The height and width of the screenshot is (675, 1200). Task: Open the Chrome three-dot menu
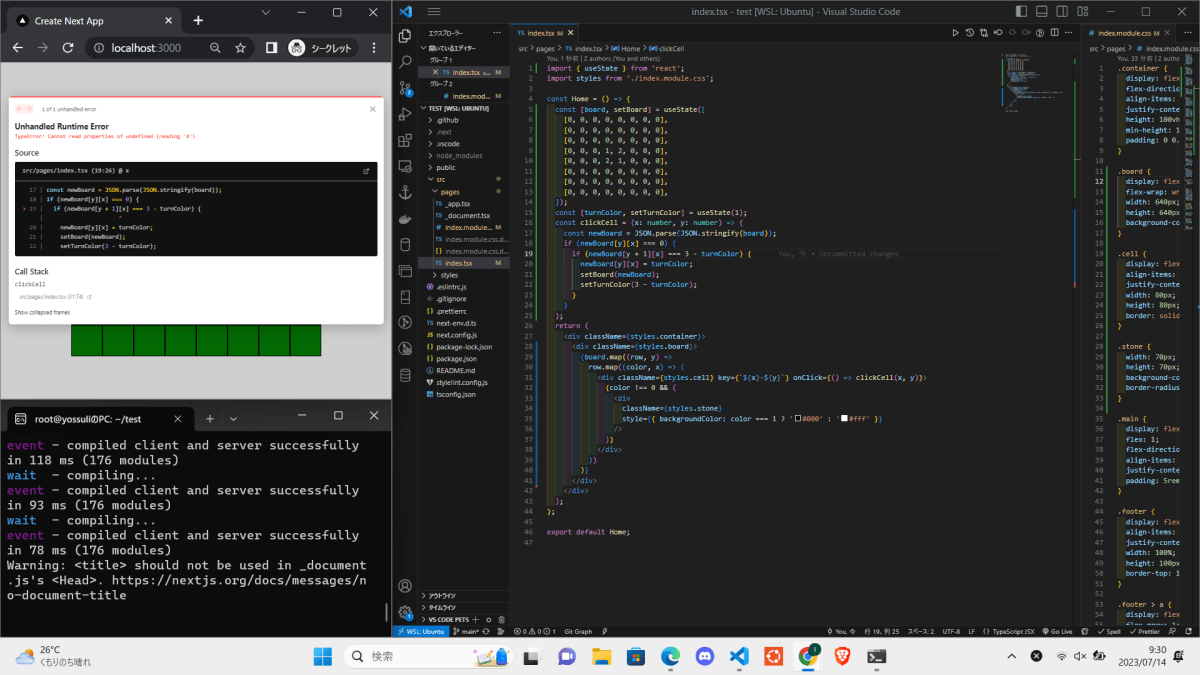[375, 48]
